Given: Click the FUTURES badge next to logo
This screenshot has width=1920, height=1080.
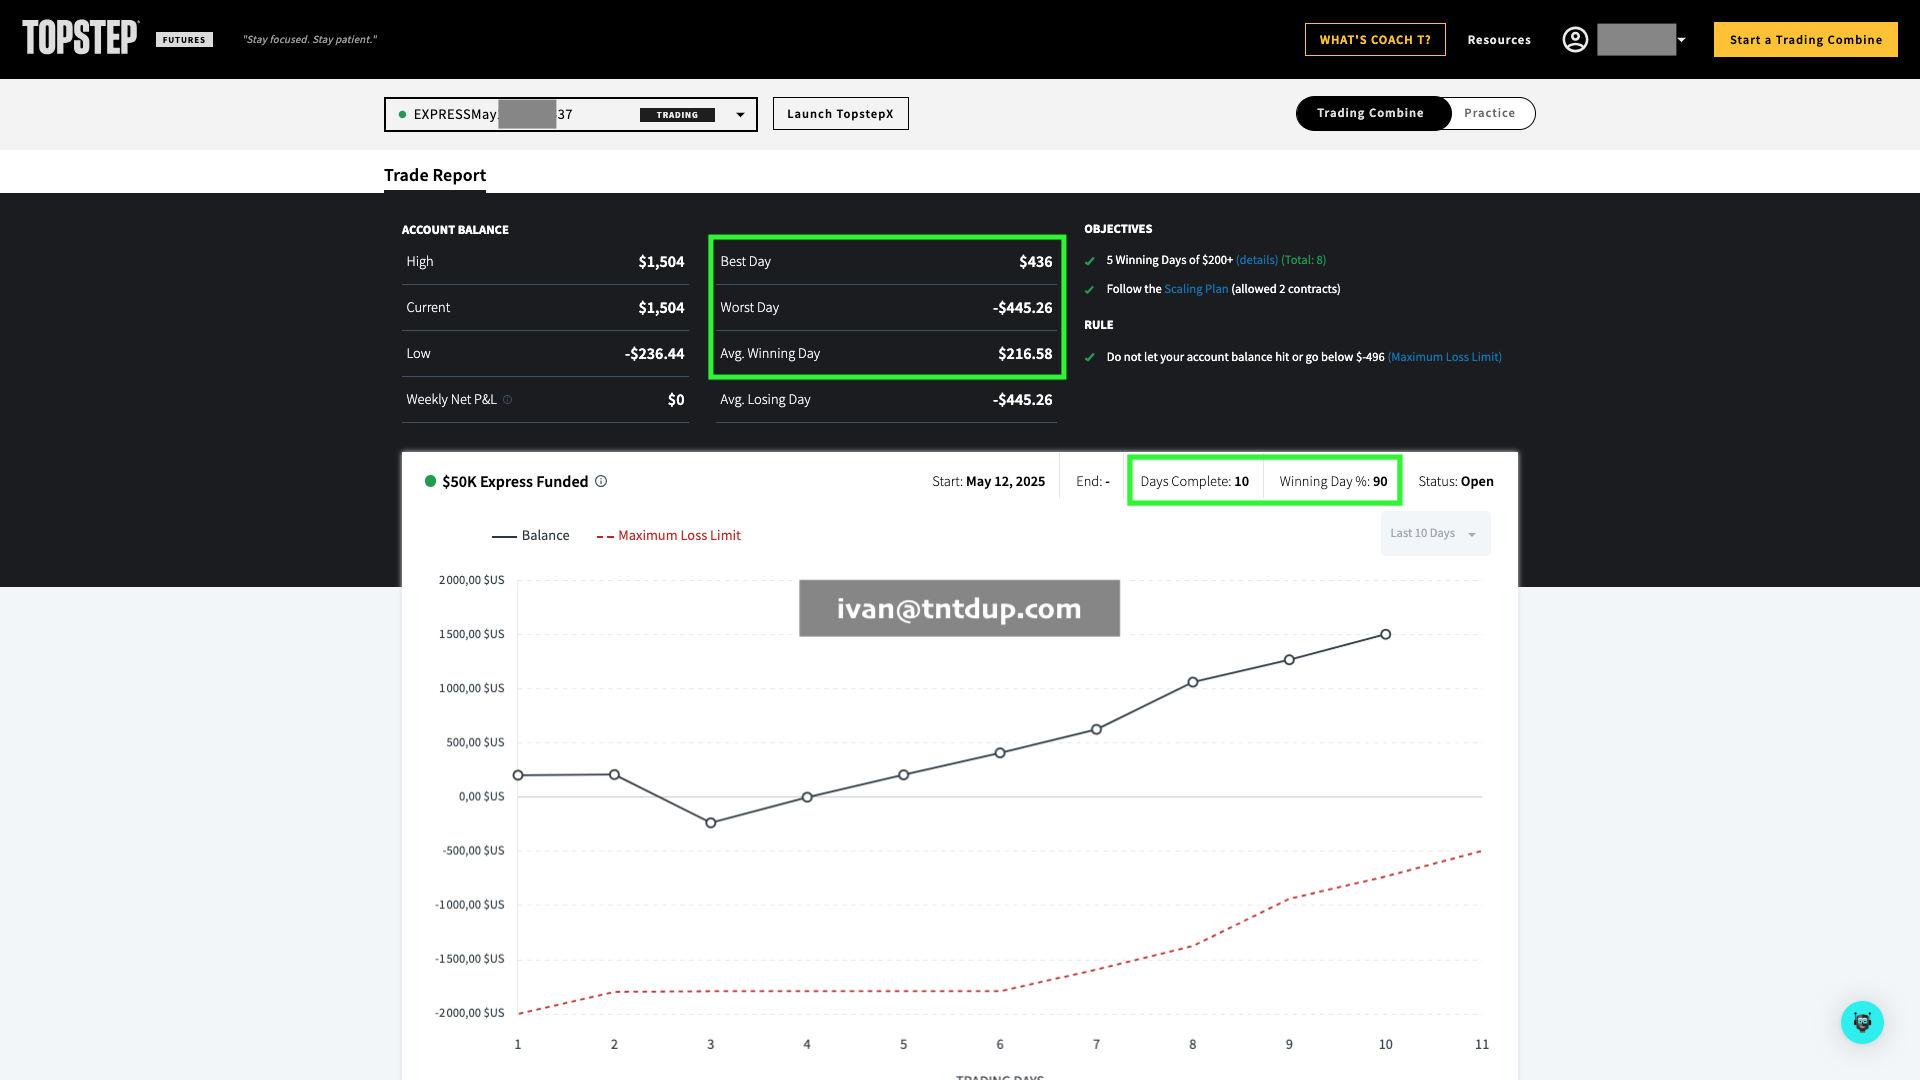Looking at the screenshot, I should pos(184,40).
